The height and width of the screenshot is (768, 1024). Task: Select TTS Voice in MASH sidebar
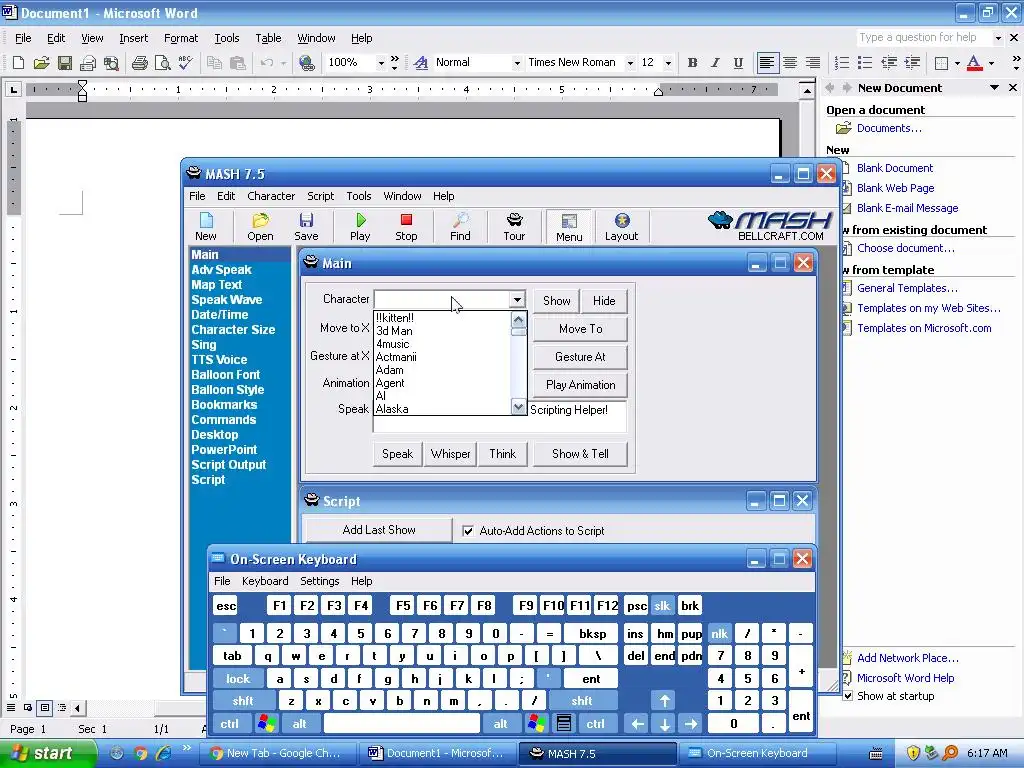coord(219,359)
